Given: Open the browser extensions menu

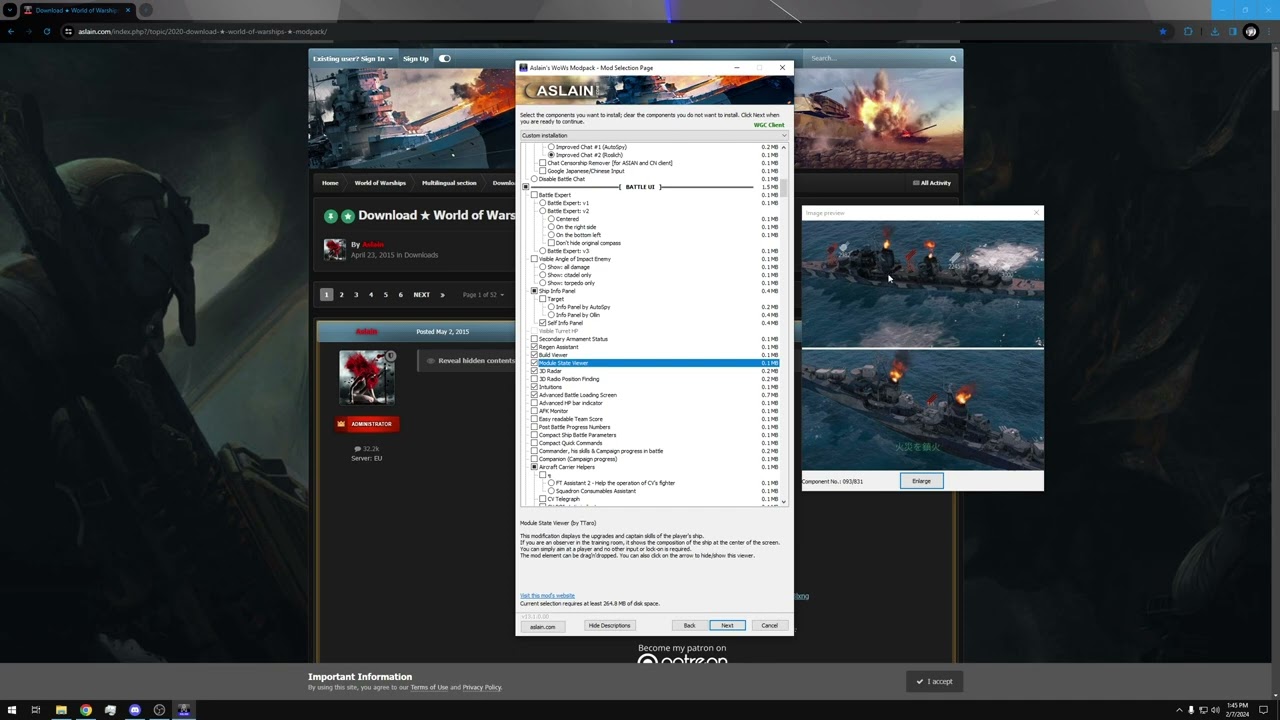Looking at the screenshot, I should pyautogui.click(x=1188, y=31).
